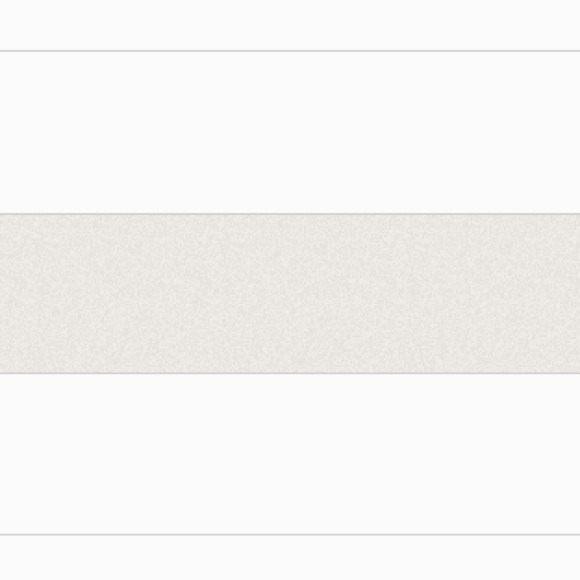Click the left end of the top gray line
The width and height of the screenshot is (580, 580).
coord(4,51)
